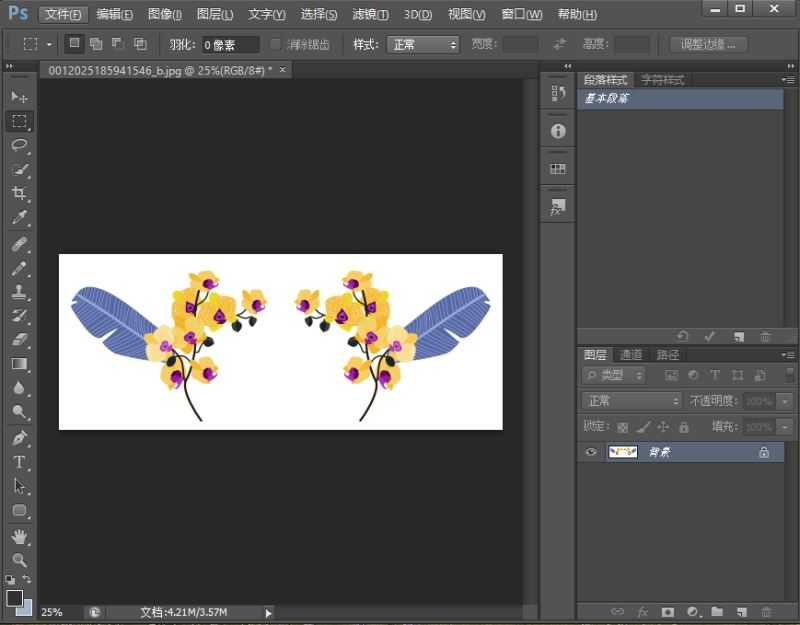Click the foreground color swatch
This screenshot has width=800, height=625.
pyautogui.click(x=14, y=598)
